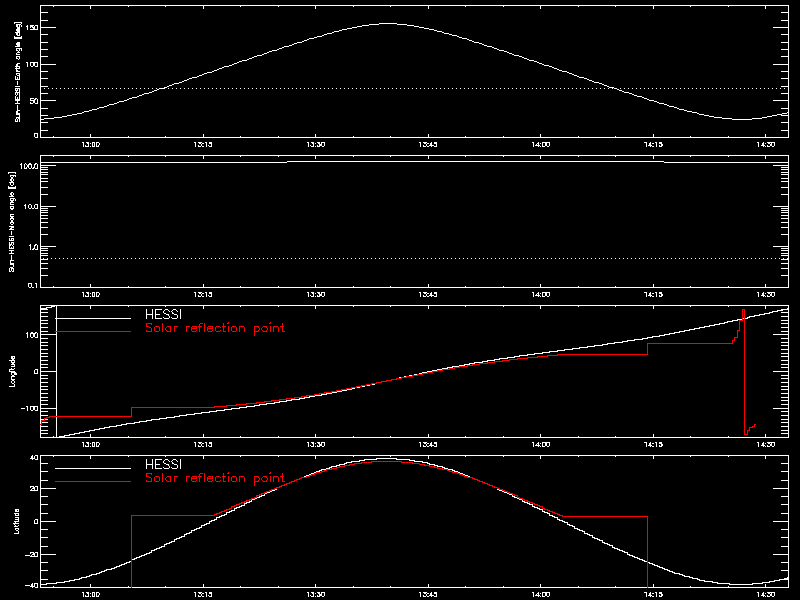Click 14:00 time label under Longitude plot
The height and width of the screenshot is (600, 800).
coord(541,444)
